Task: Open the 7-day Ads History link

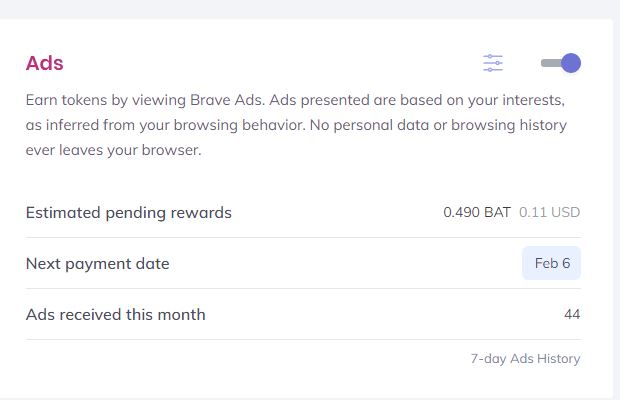Action: click(525, 358)
